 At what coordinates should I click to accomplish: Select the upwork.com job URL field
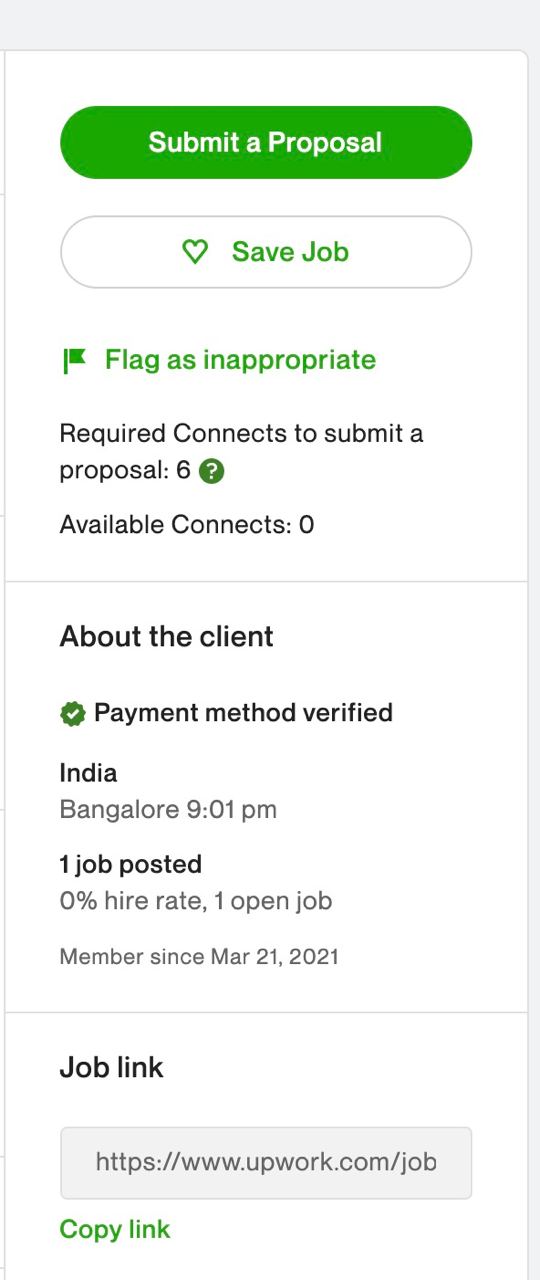(x=266, y=1163)
